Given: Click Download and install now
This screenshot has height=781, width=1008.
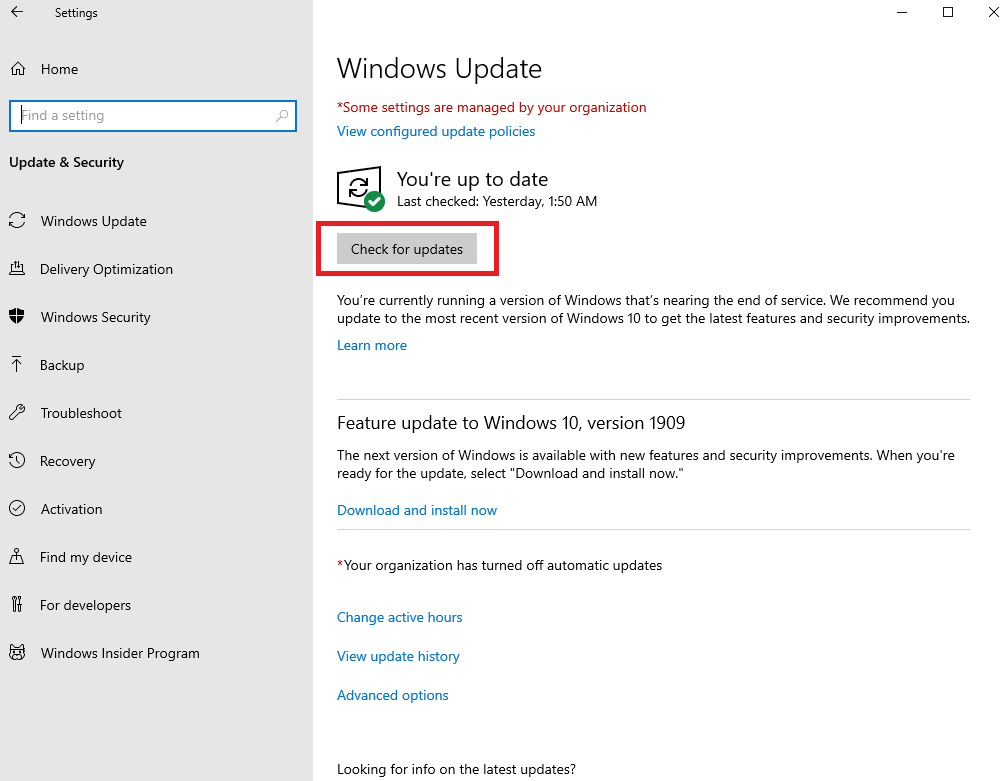Looking at the screenshot, I should 417,510.
